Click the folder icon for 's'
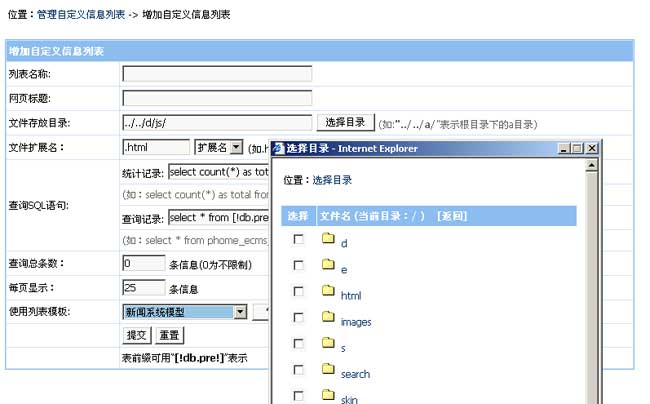 pyautogui.click(x=327, y=345)
